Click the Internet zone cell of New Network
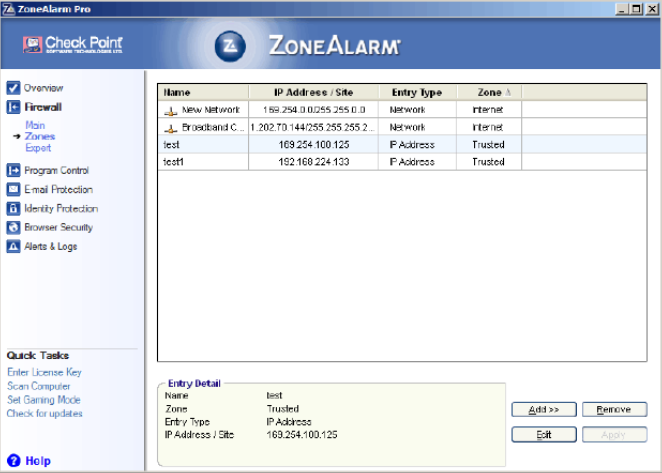Viewport: 662px width, 473px height. point(488,110)
